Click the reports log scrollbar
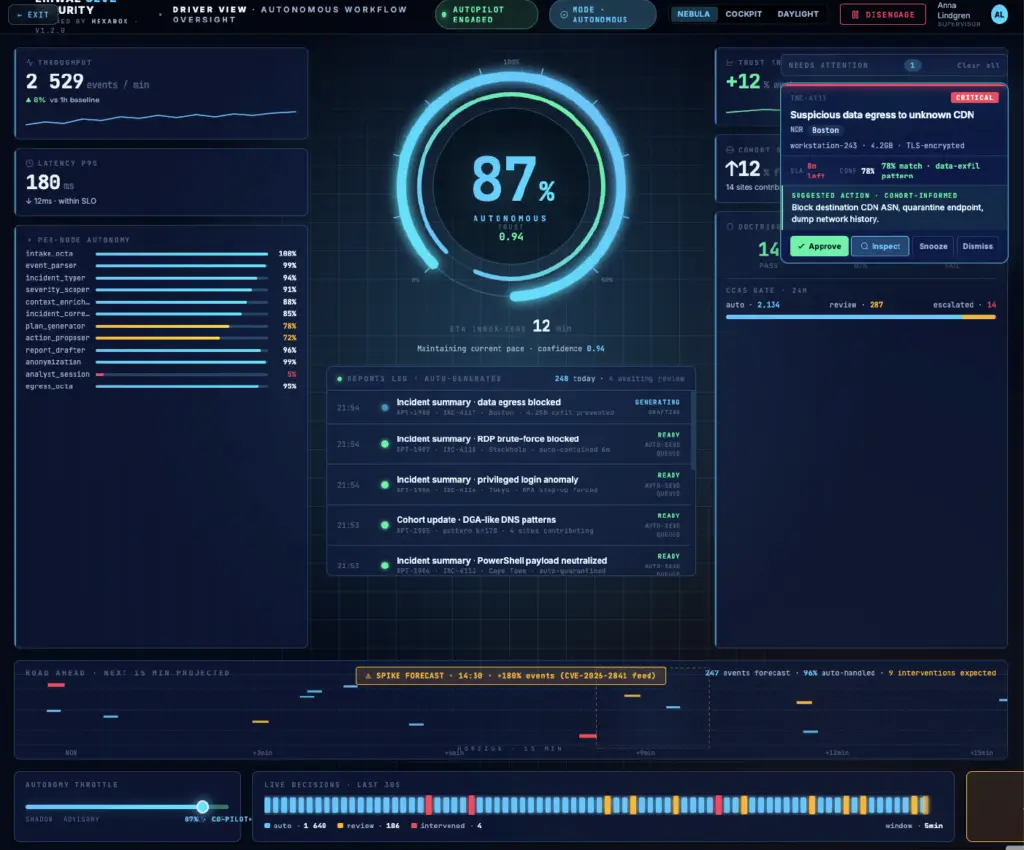 coord(692,430)
